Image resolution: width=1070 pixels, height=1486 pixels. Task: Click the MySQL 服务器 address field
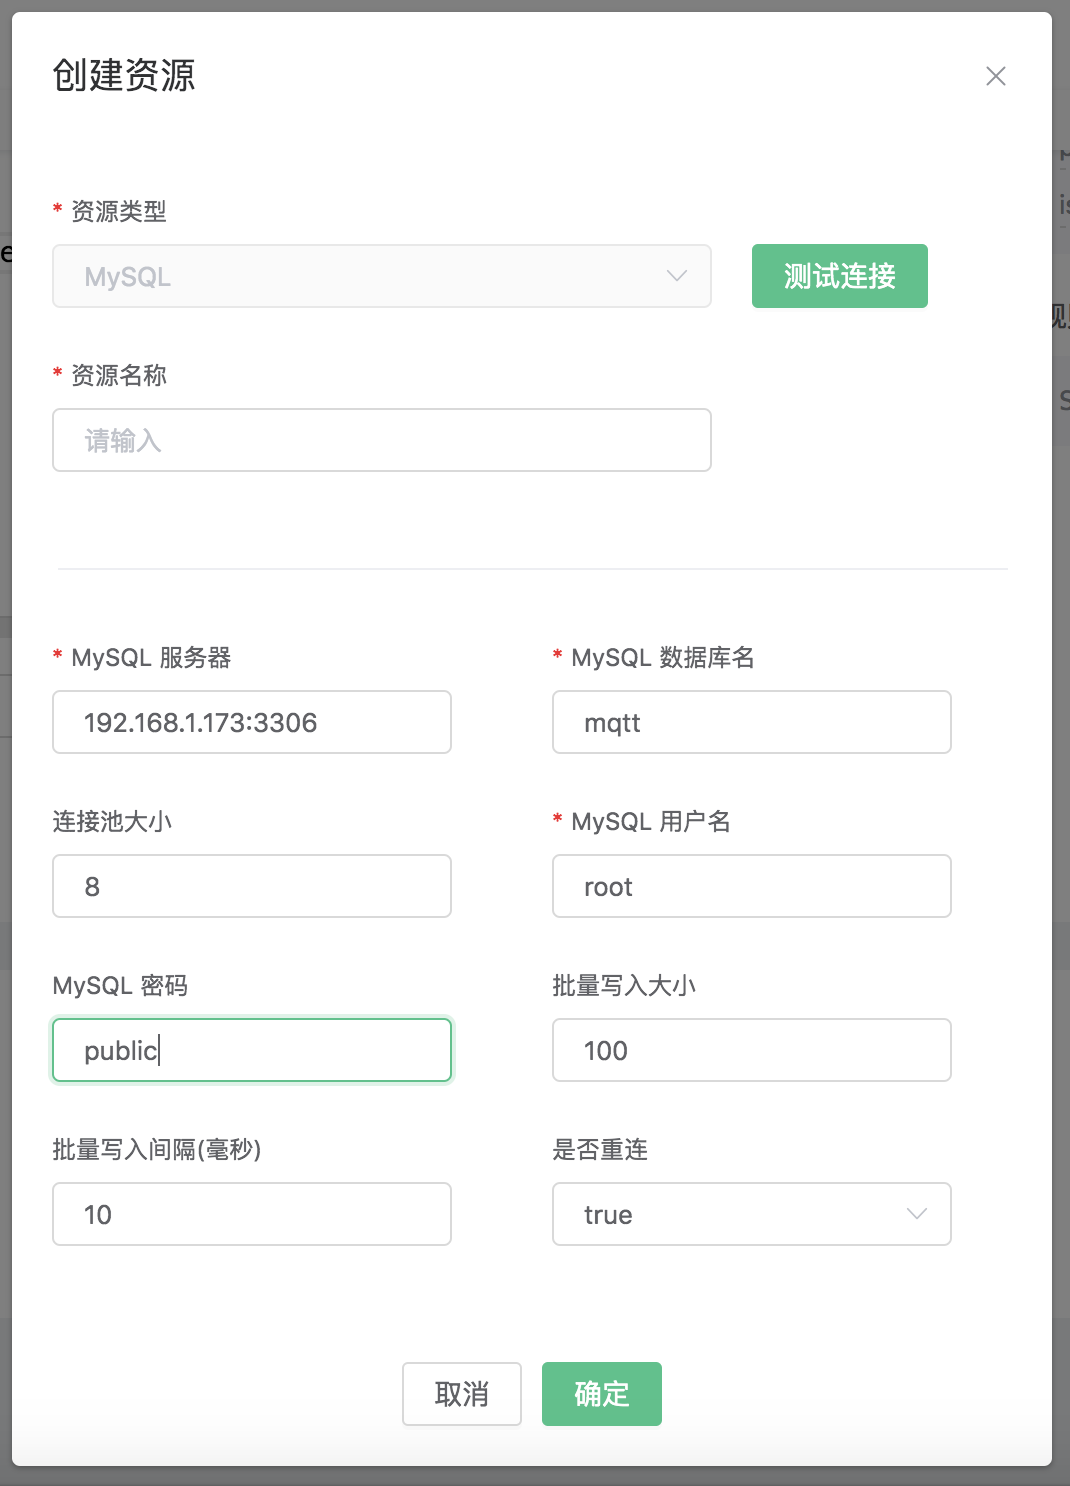(x=251, y=722)
